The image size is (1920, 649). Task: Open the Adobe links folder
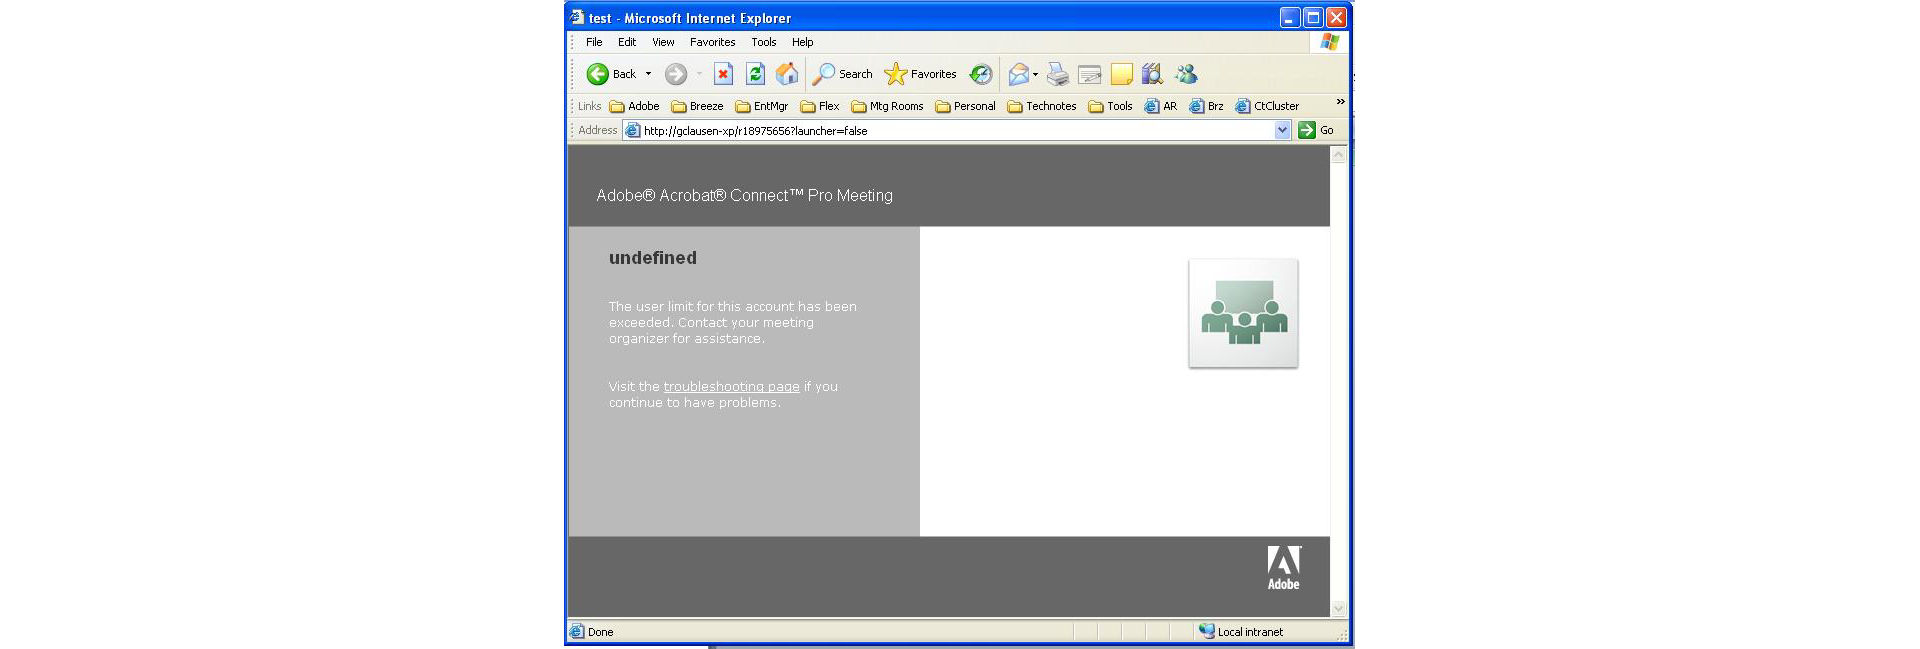coord(635,106)
